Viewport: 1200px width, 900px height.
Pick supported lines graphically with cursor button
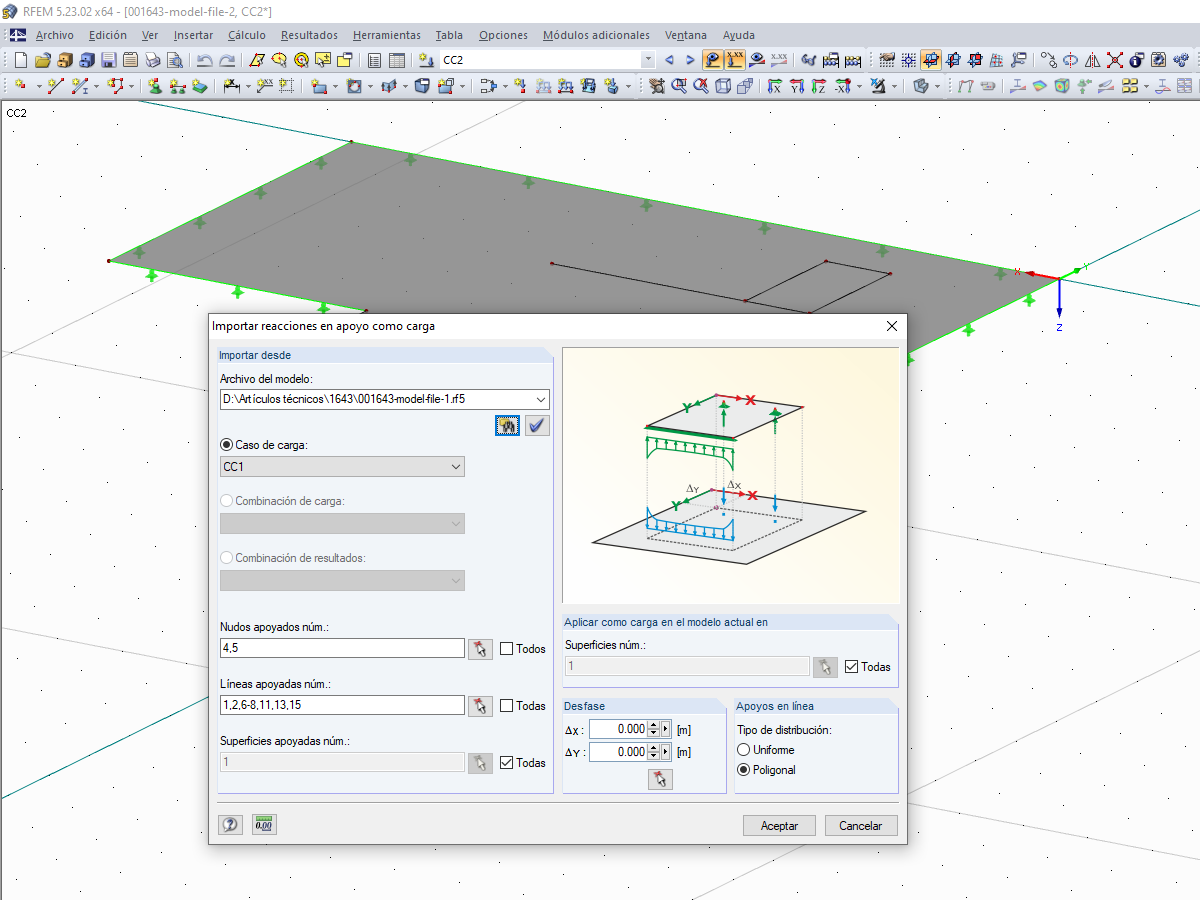tap(481, 705)
